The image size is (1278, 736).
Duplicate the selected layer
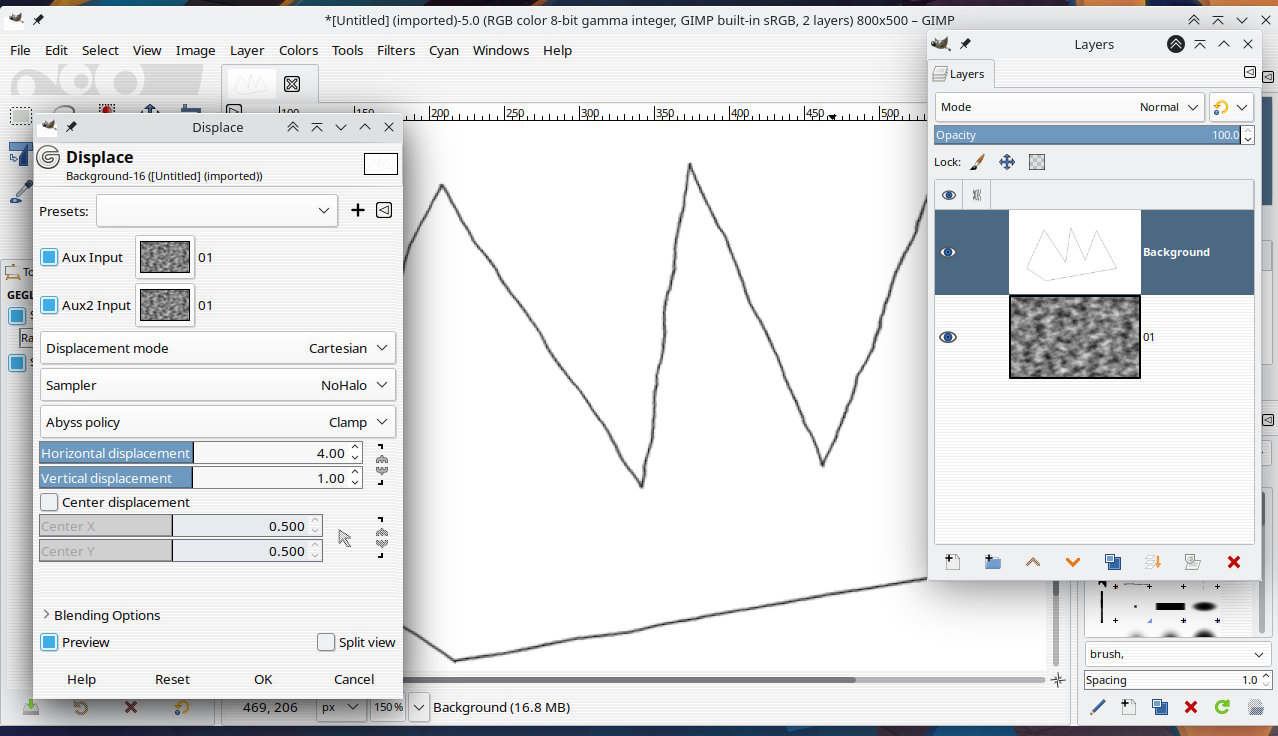tap(1113, 562)
